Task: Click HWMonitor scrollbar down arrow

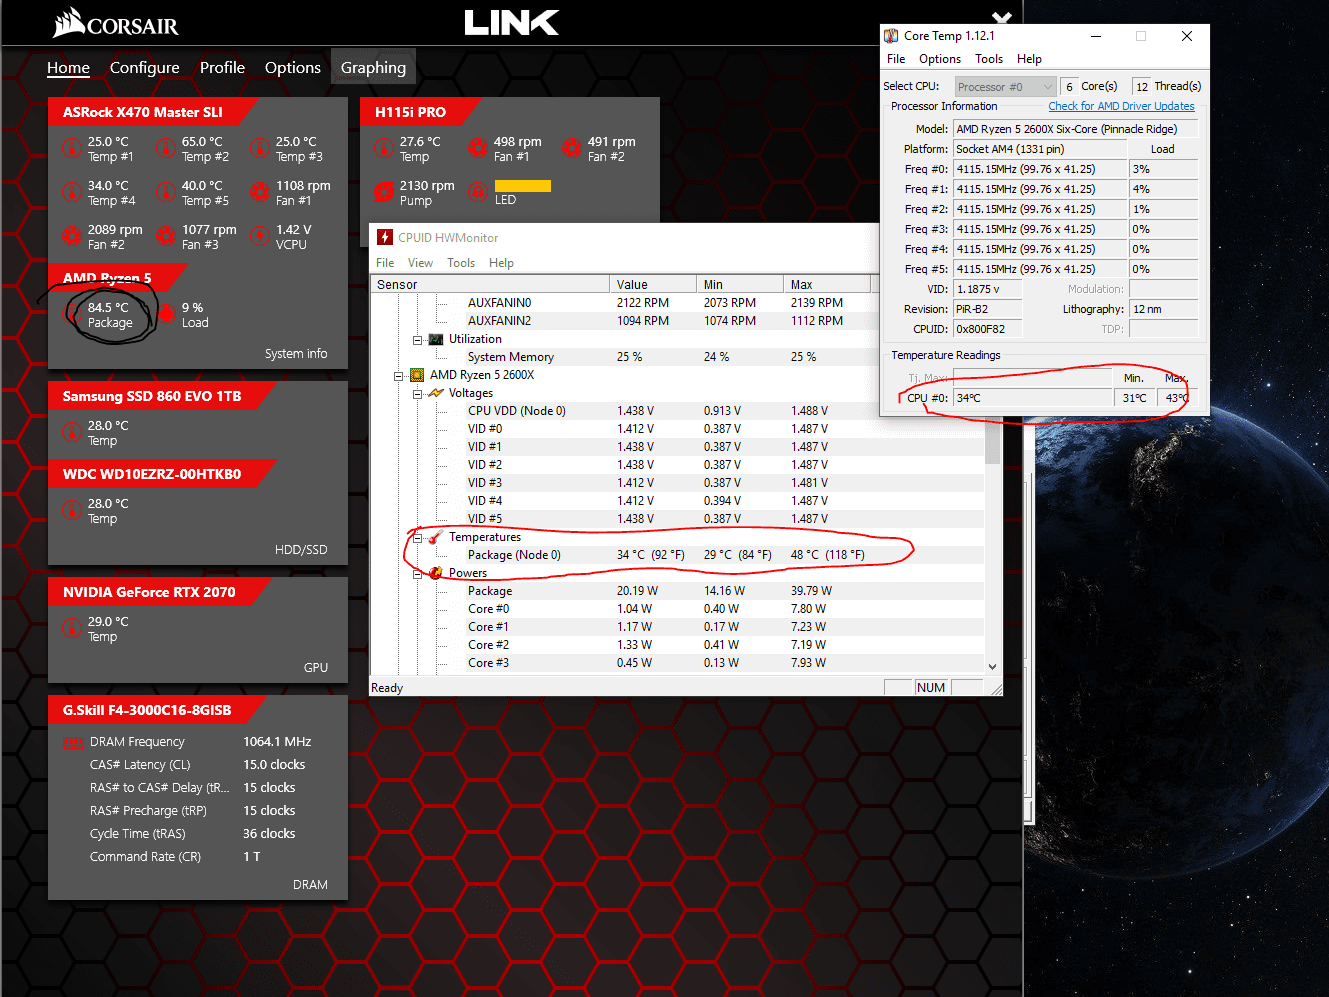Action: 992,666
